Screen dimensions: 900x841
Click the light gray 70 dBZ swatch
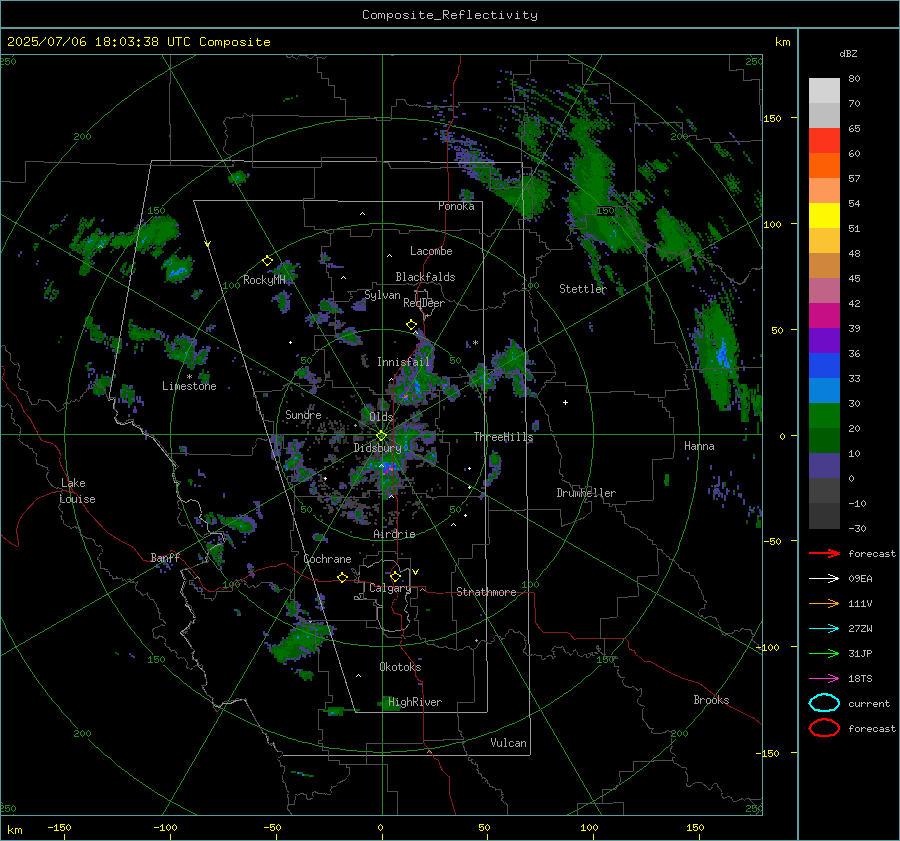click(824, 91)
